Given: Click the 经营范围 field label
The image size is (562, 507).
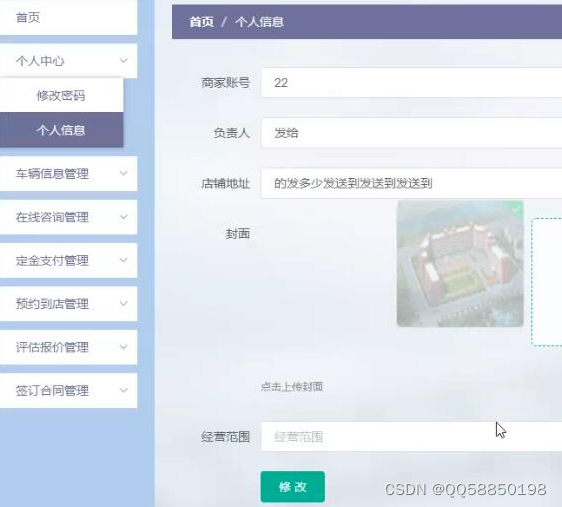Looking at the screenshot, I should [x=225, y=437].
